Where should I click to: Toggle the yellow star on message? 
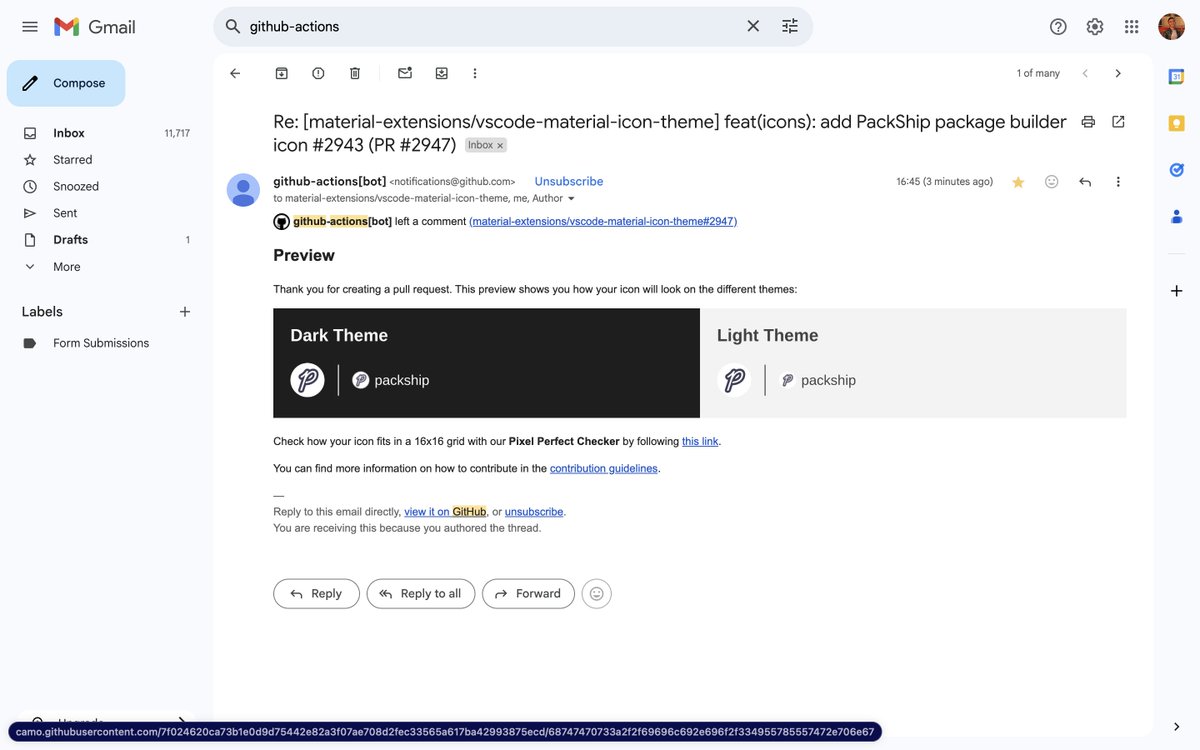coord(1018,182)
